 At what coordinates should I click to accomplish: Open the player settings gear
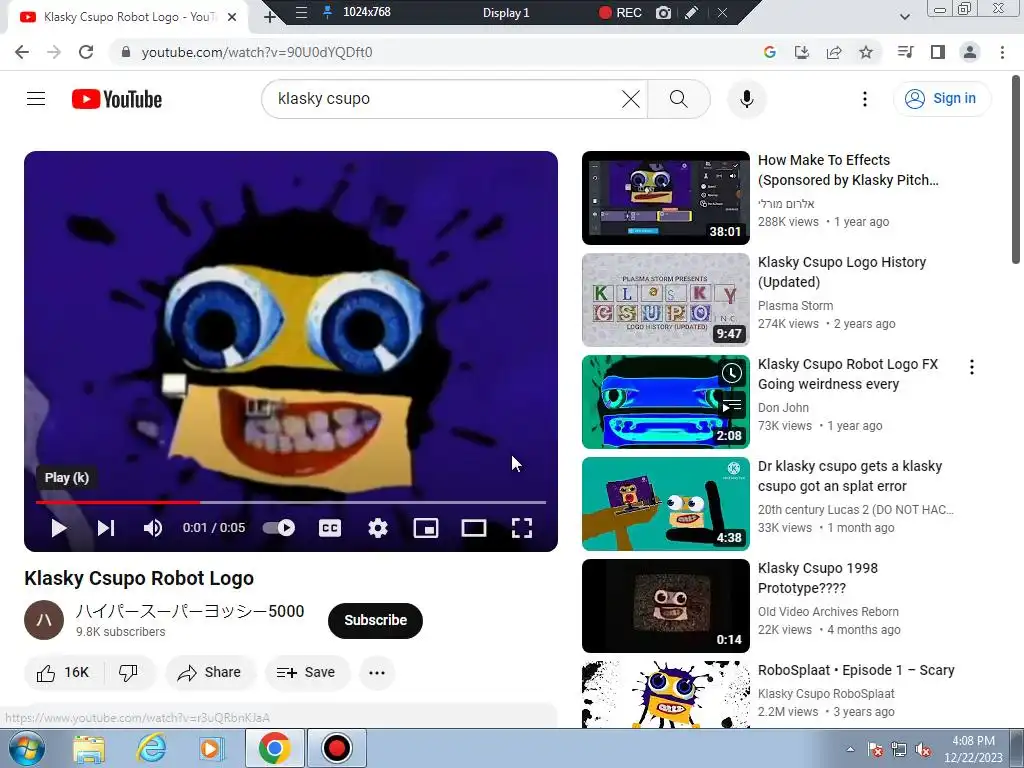(378, 528)
